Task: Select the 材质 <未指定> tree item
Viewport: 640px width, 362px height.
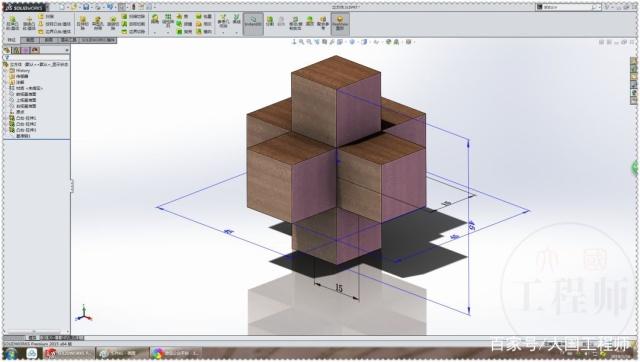Action: (26, 88)
